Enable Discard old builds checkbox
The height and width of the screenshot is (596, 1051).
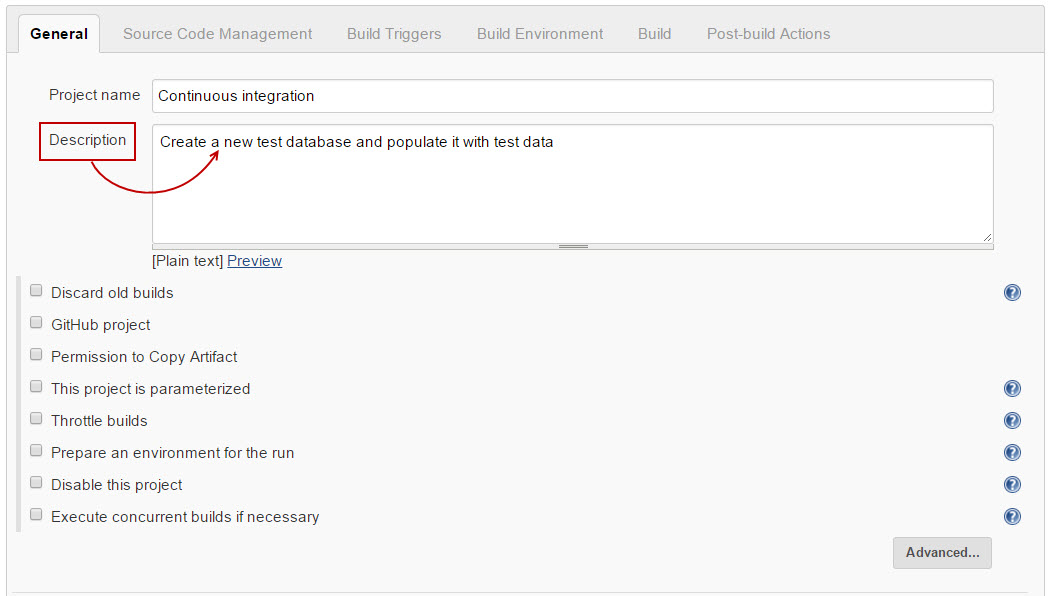coord(36,291)
